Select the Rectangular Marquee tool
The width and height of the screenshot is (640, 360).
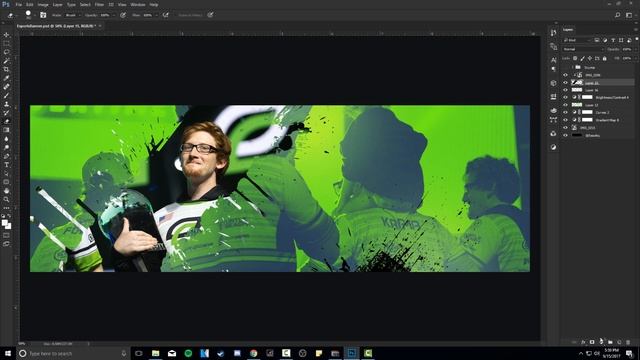[x=7, y=43]
